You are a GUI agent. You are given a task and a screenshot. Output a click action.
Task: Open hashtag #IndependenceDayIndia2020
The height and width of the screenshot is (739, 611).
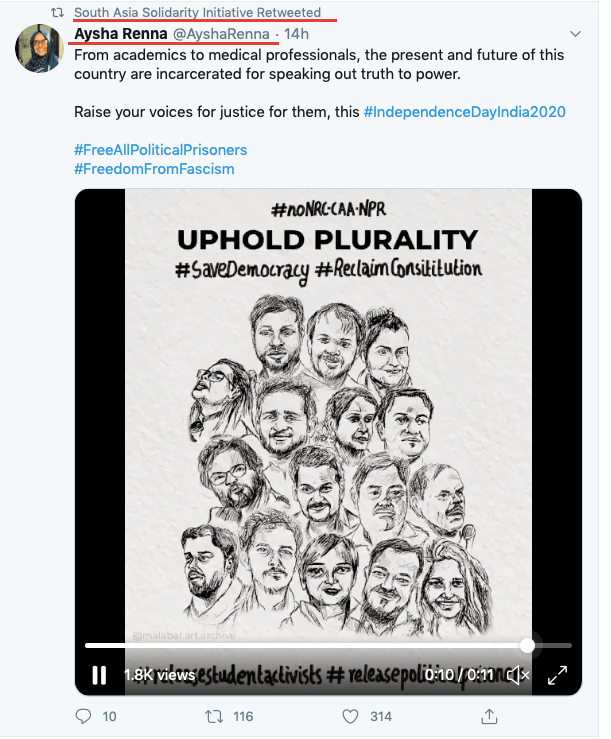[x=464, y=111]
